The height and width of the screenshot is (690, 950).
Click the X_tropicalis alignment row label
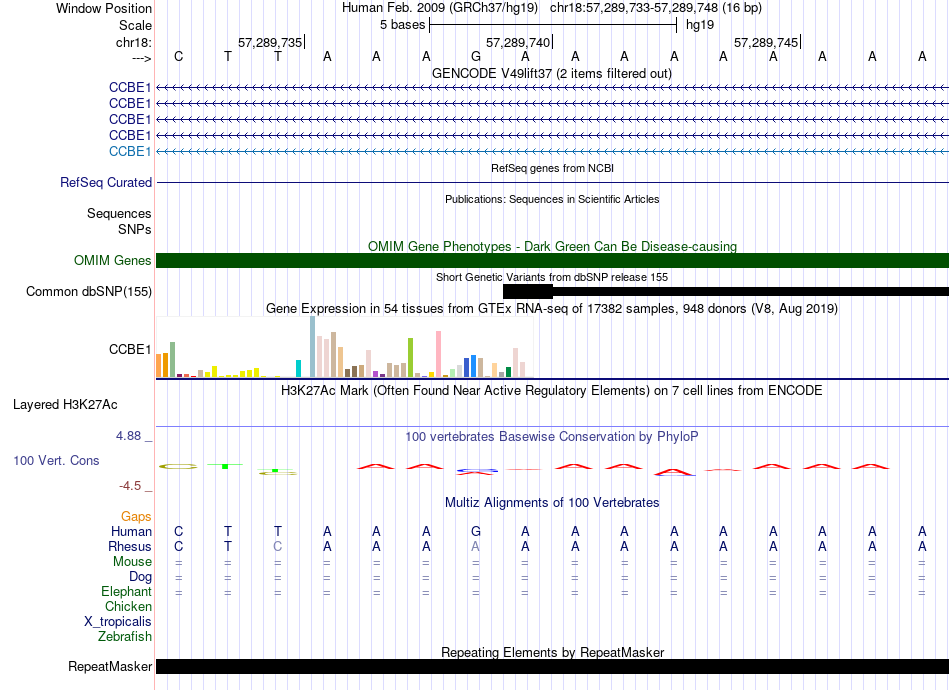tap(118, 622)
